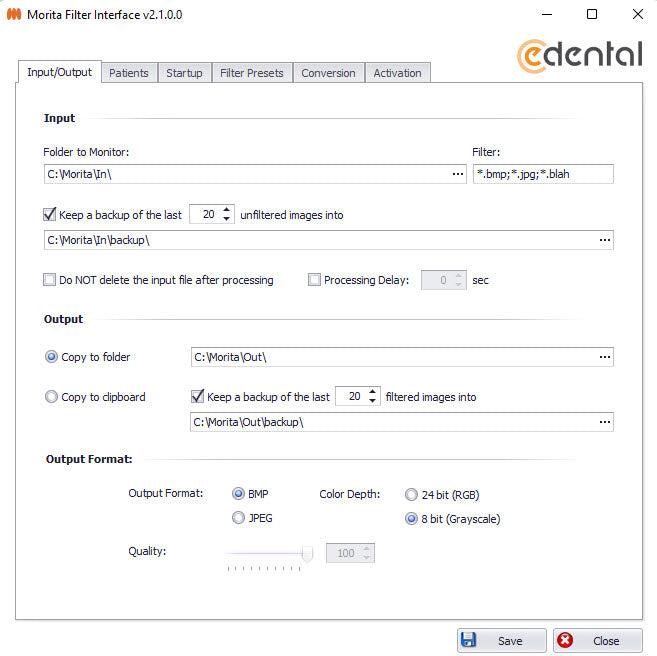
Task: Uncheck Keep a backup of unfiltered images
Action: (50, 214)
